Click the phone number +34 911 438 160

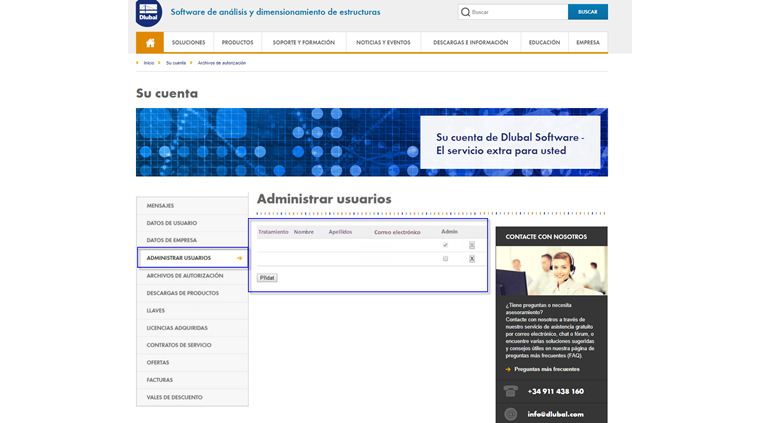555,392
